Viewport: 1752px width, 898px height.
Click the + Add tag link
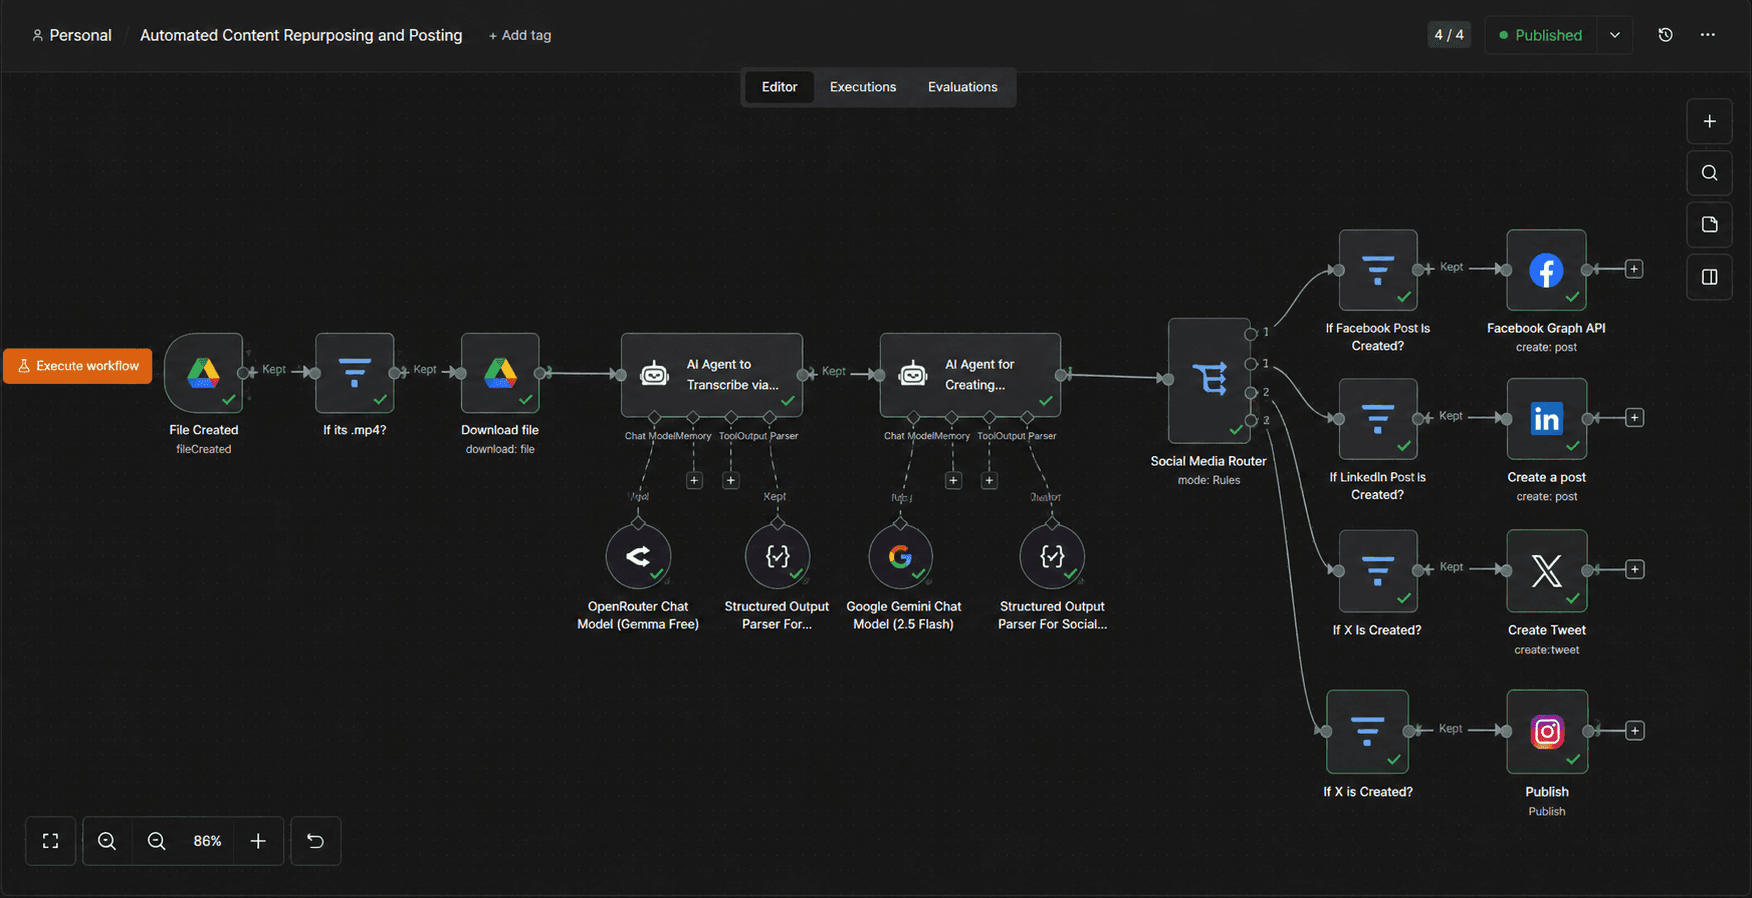click(520, 35)
